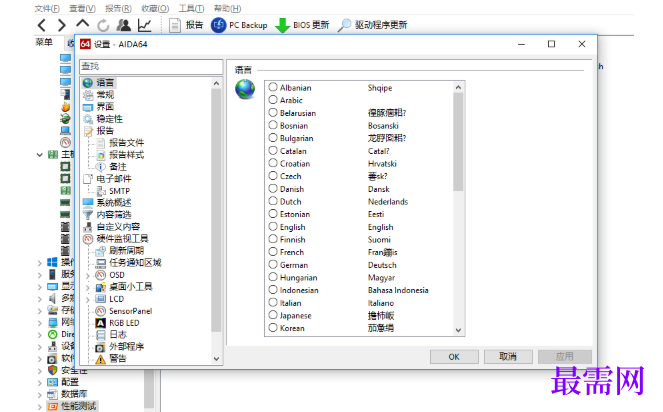The width and height of the screenshot is (663, 412).
Task: Expand the 数据库 node in main window tree
Action: [40, 395]
